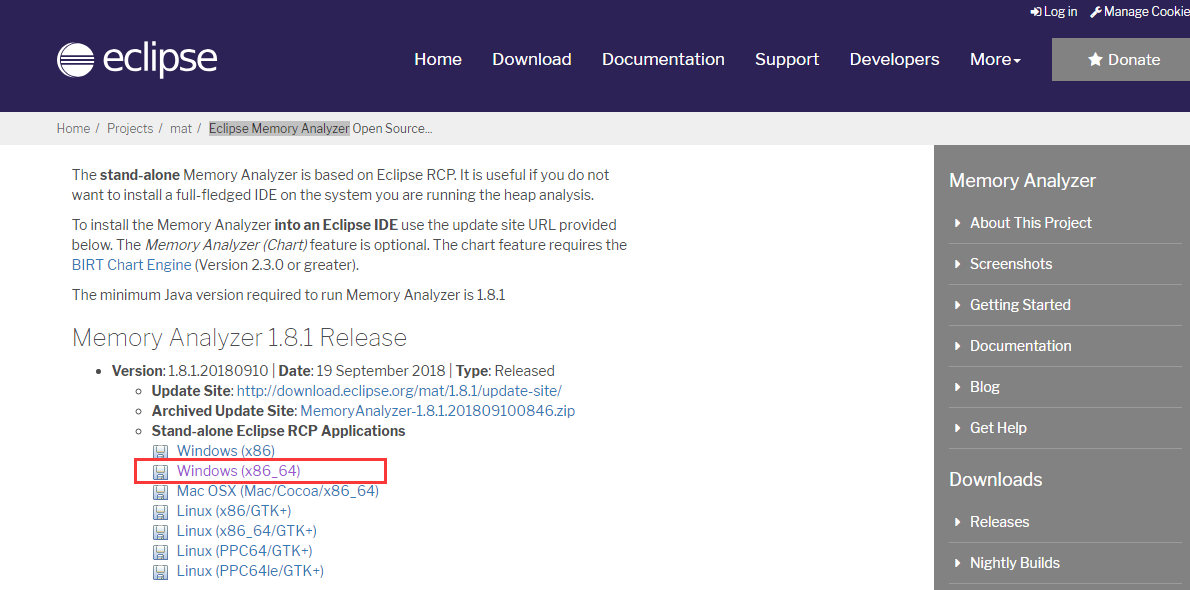Download Windows (x86_64) stand-alone build
This screenshot has height=590, width=1190.
(x=238, y=471)
